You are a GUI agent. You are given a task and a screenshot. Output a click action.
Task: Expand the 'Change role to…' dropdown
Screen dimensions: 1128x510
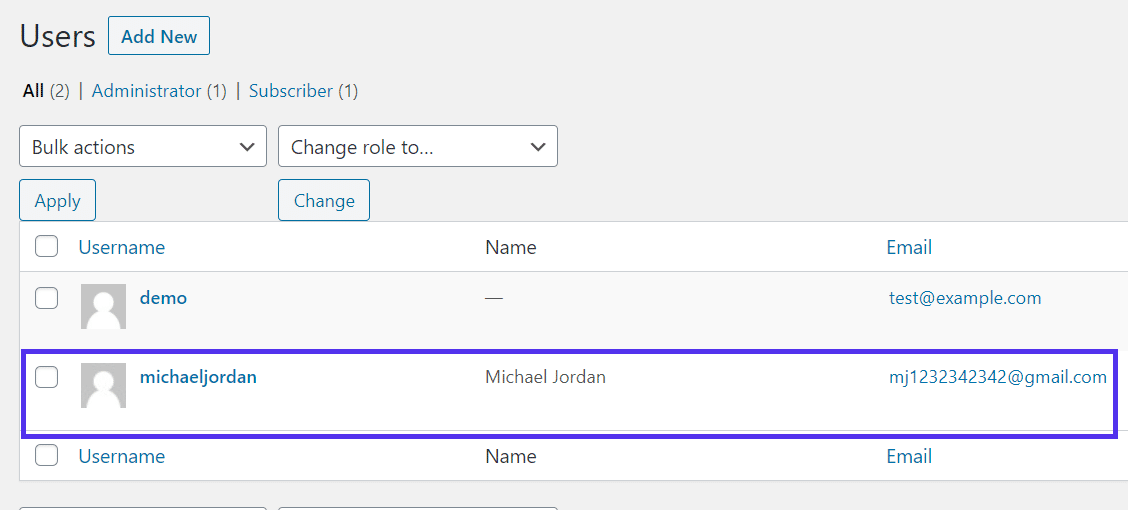(417, 146)
